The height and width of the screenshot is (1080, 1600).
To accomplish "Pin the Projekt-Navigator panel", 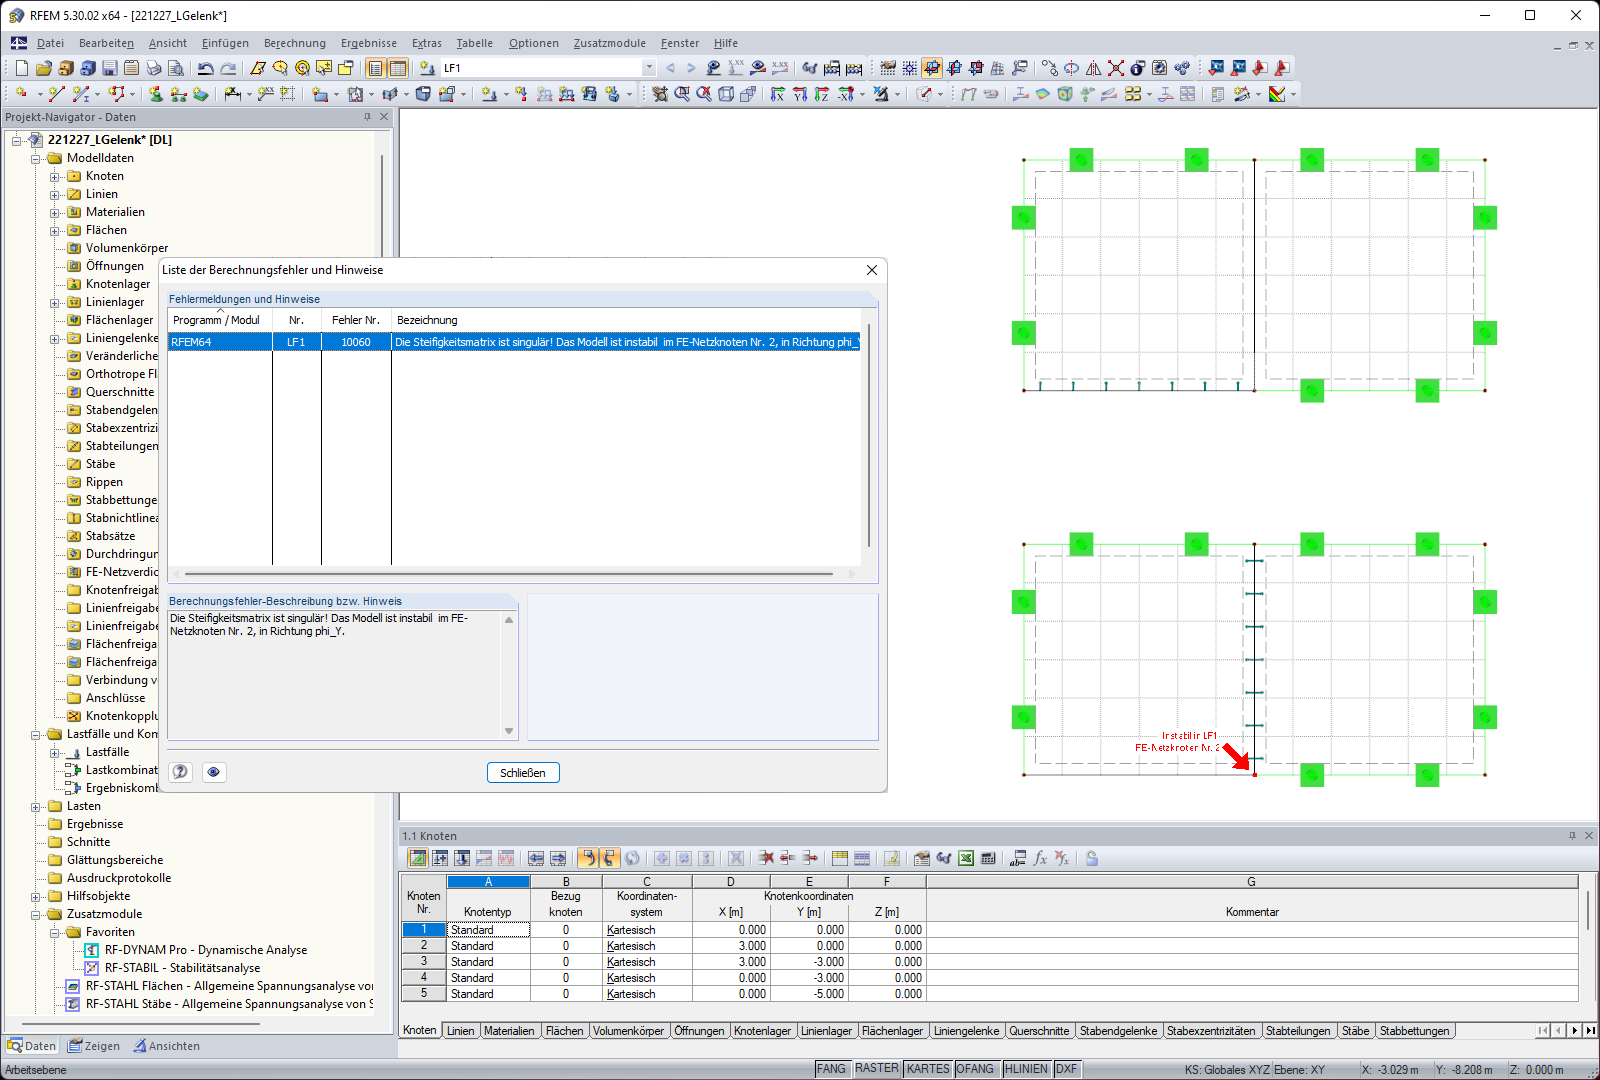I will pyautogui.click(x=367, y=117).
